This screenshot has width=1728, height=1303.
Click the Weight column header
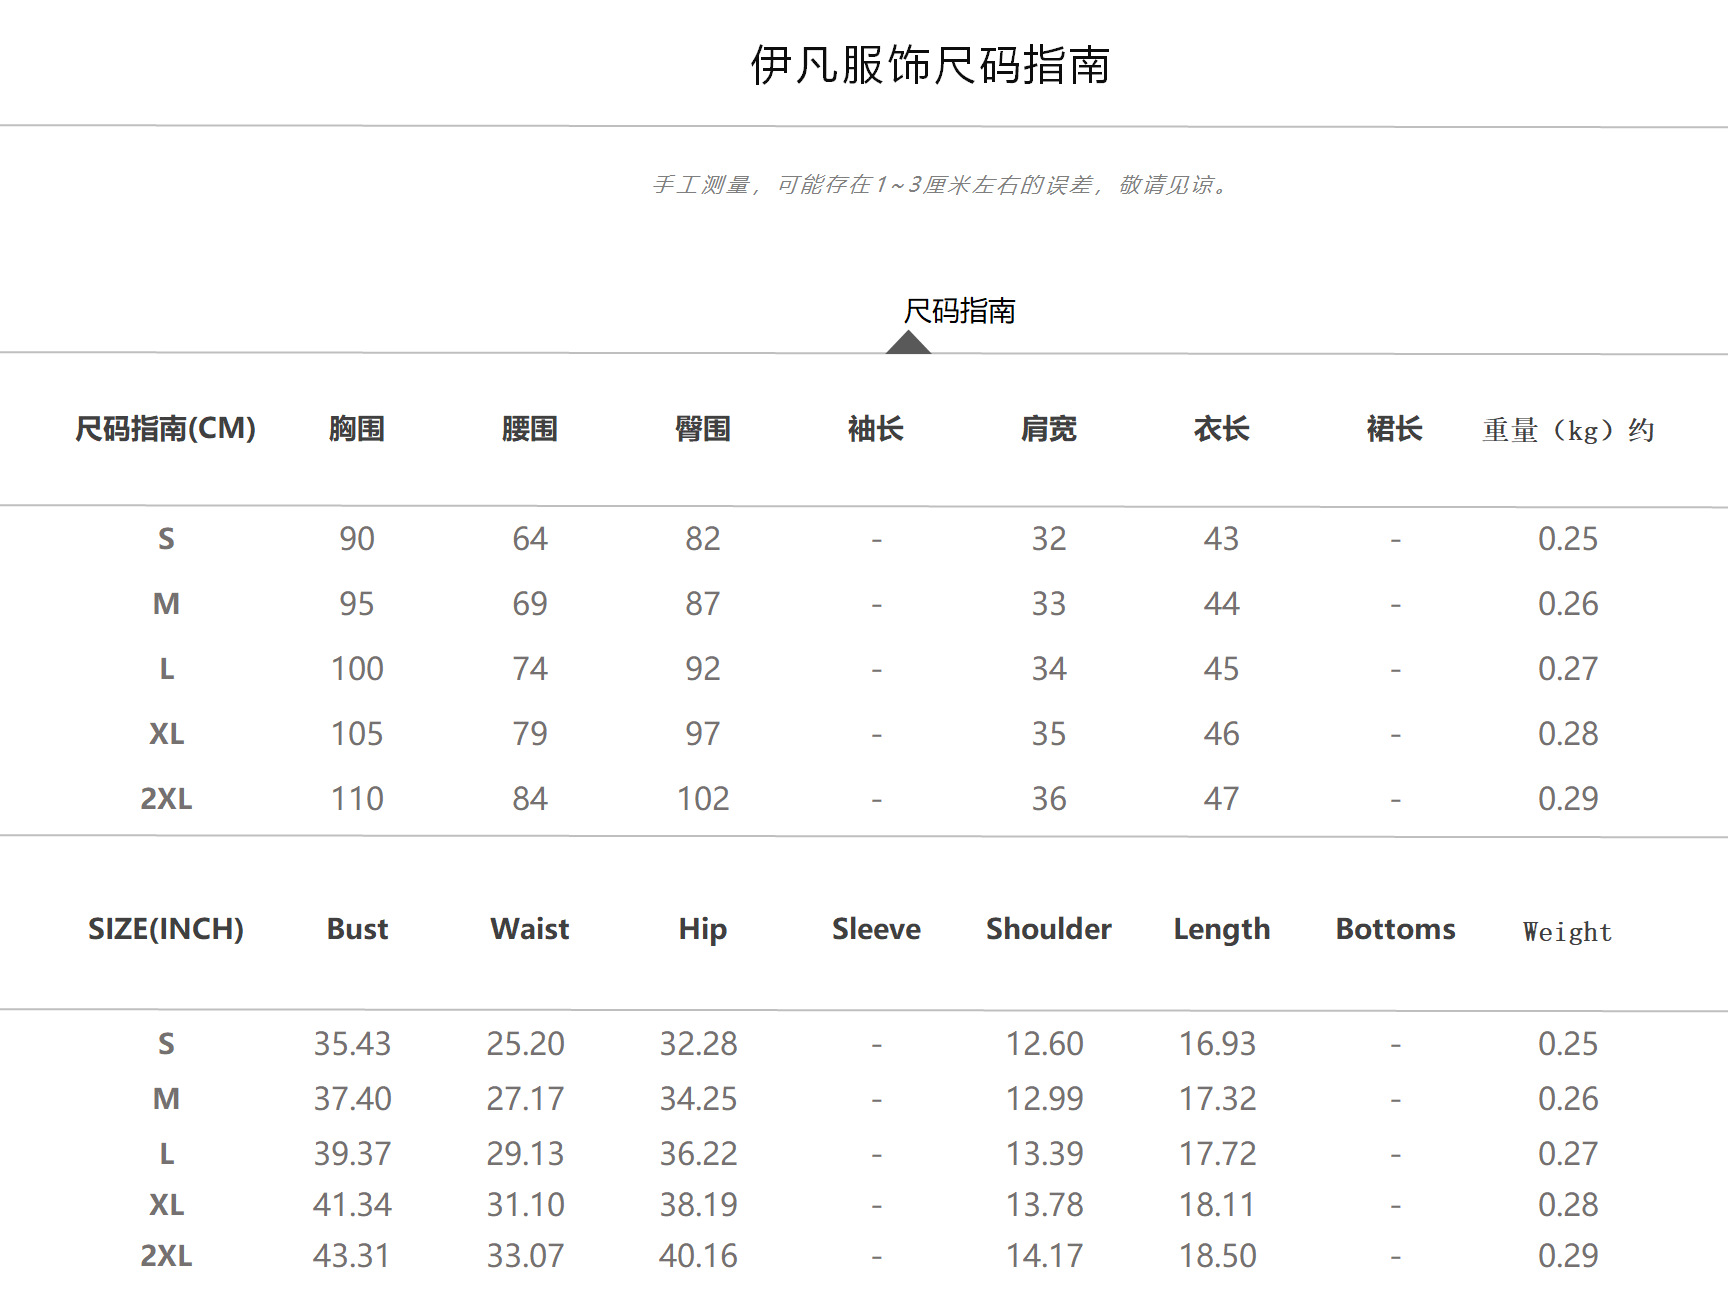coord(1568,932)
